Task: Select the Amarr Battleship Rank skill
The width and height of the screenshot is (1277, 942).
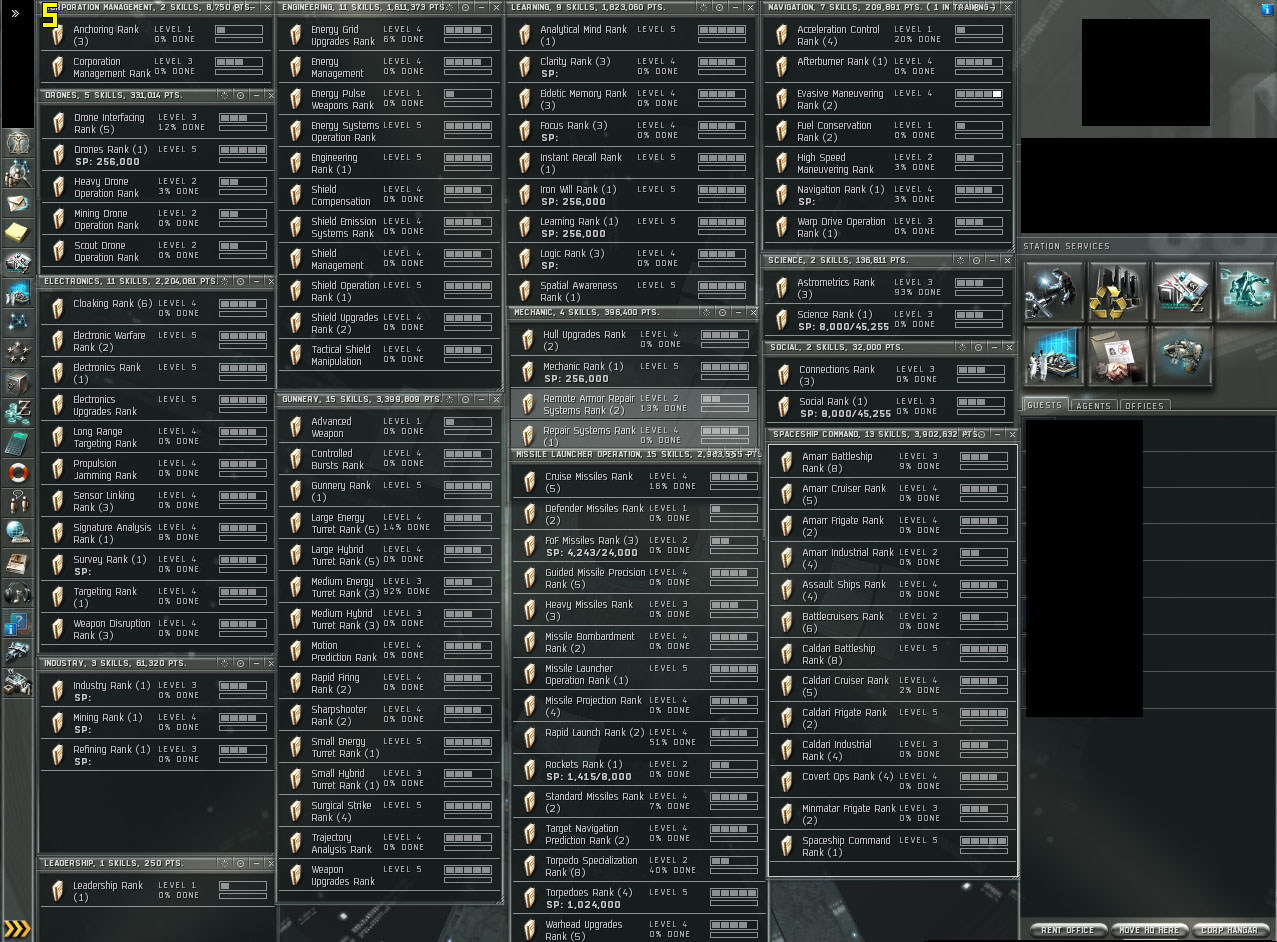Action: click(x=893, y=462)
